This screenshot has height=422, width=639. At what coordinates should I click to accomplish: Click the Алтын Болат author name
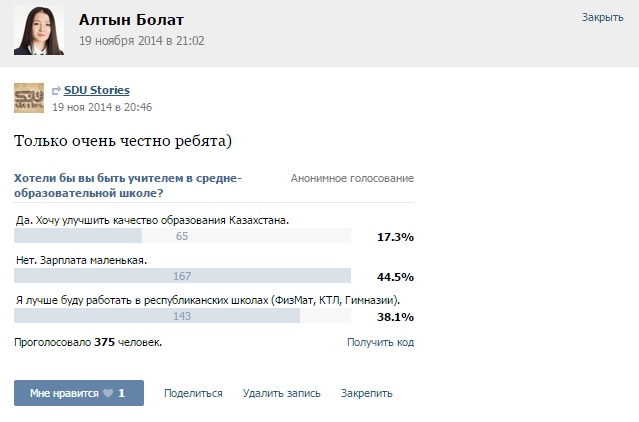click(131, 20)
